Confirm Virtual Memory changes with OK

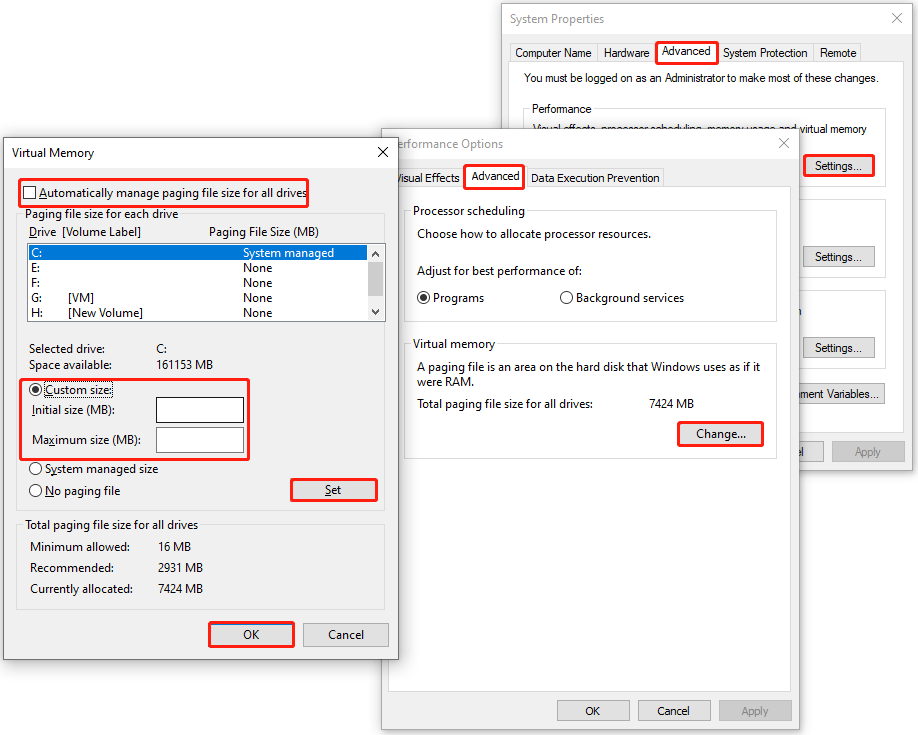coord(251,634)
